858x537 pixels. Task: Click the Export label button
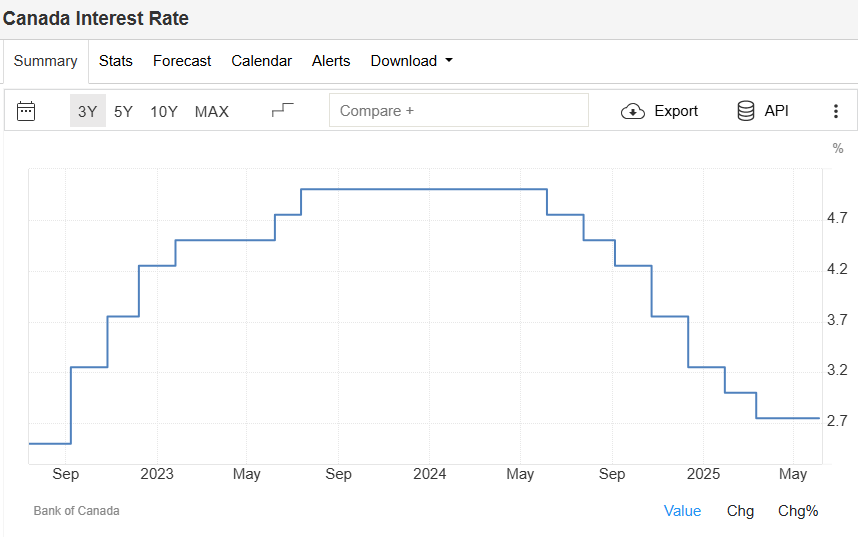pyautogui.click(x=676, y=111)
